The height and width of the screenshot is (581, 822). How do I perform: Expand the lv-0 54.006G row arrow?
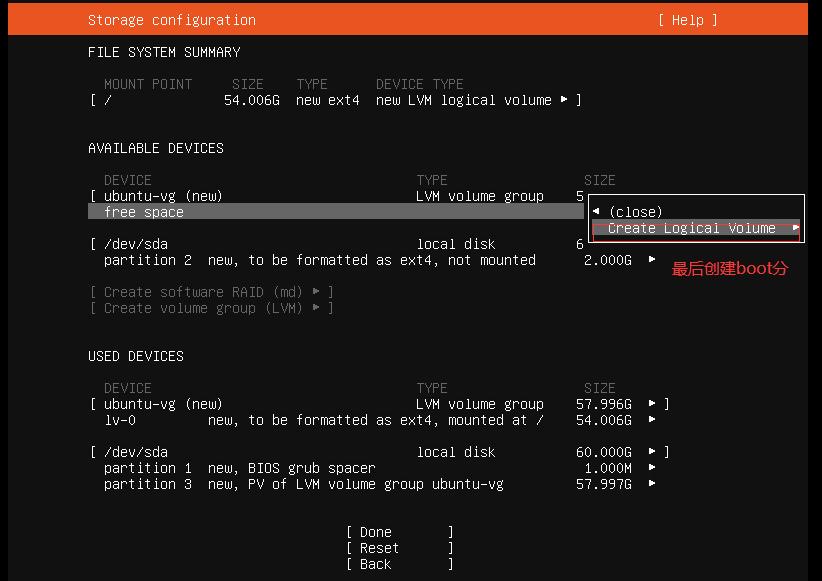tap(652, 420)
